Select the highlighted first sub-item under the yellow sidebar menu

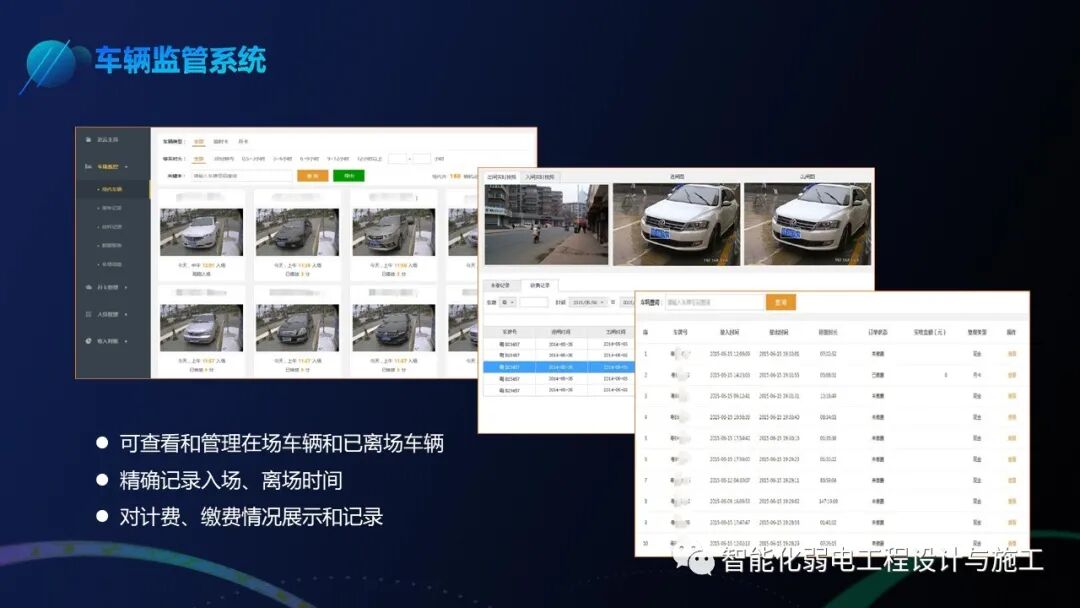click(112, 189)
